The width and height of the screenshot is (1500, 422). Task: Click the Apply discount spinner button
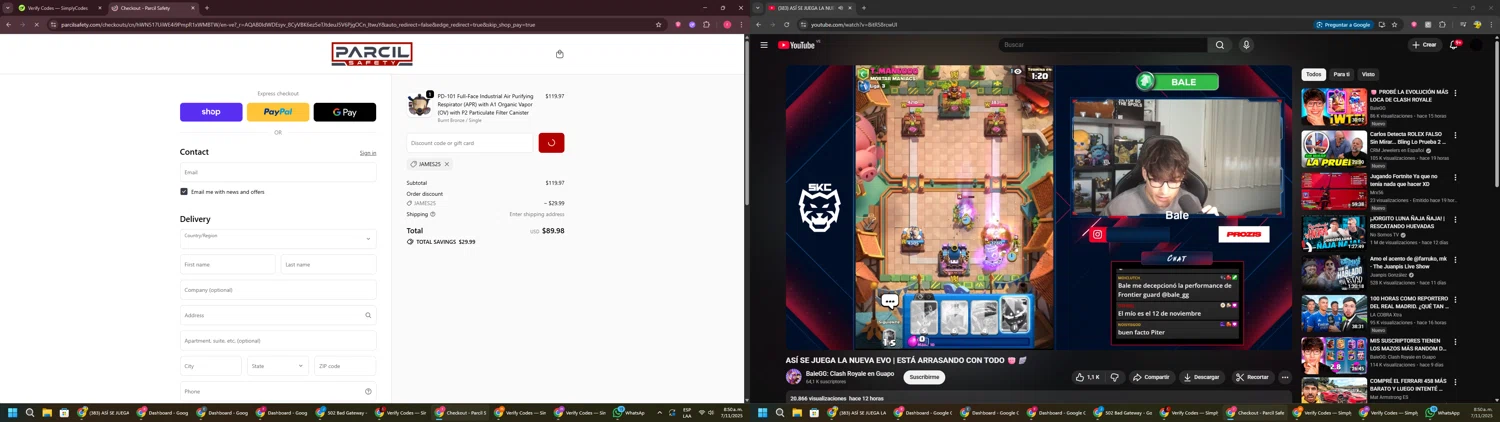551,143
